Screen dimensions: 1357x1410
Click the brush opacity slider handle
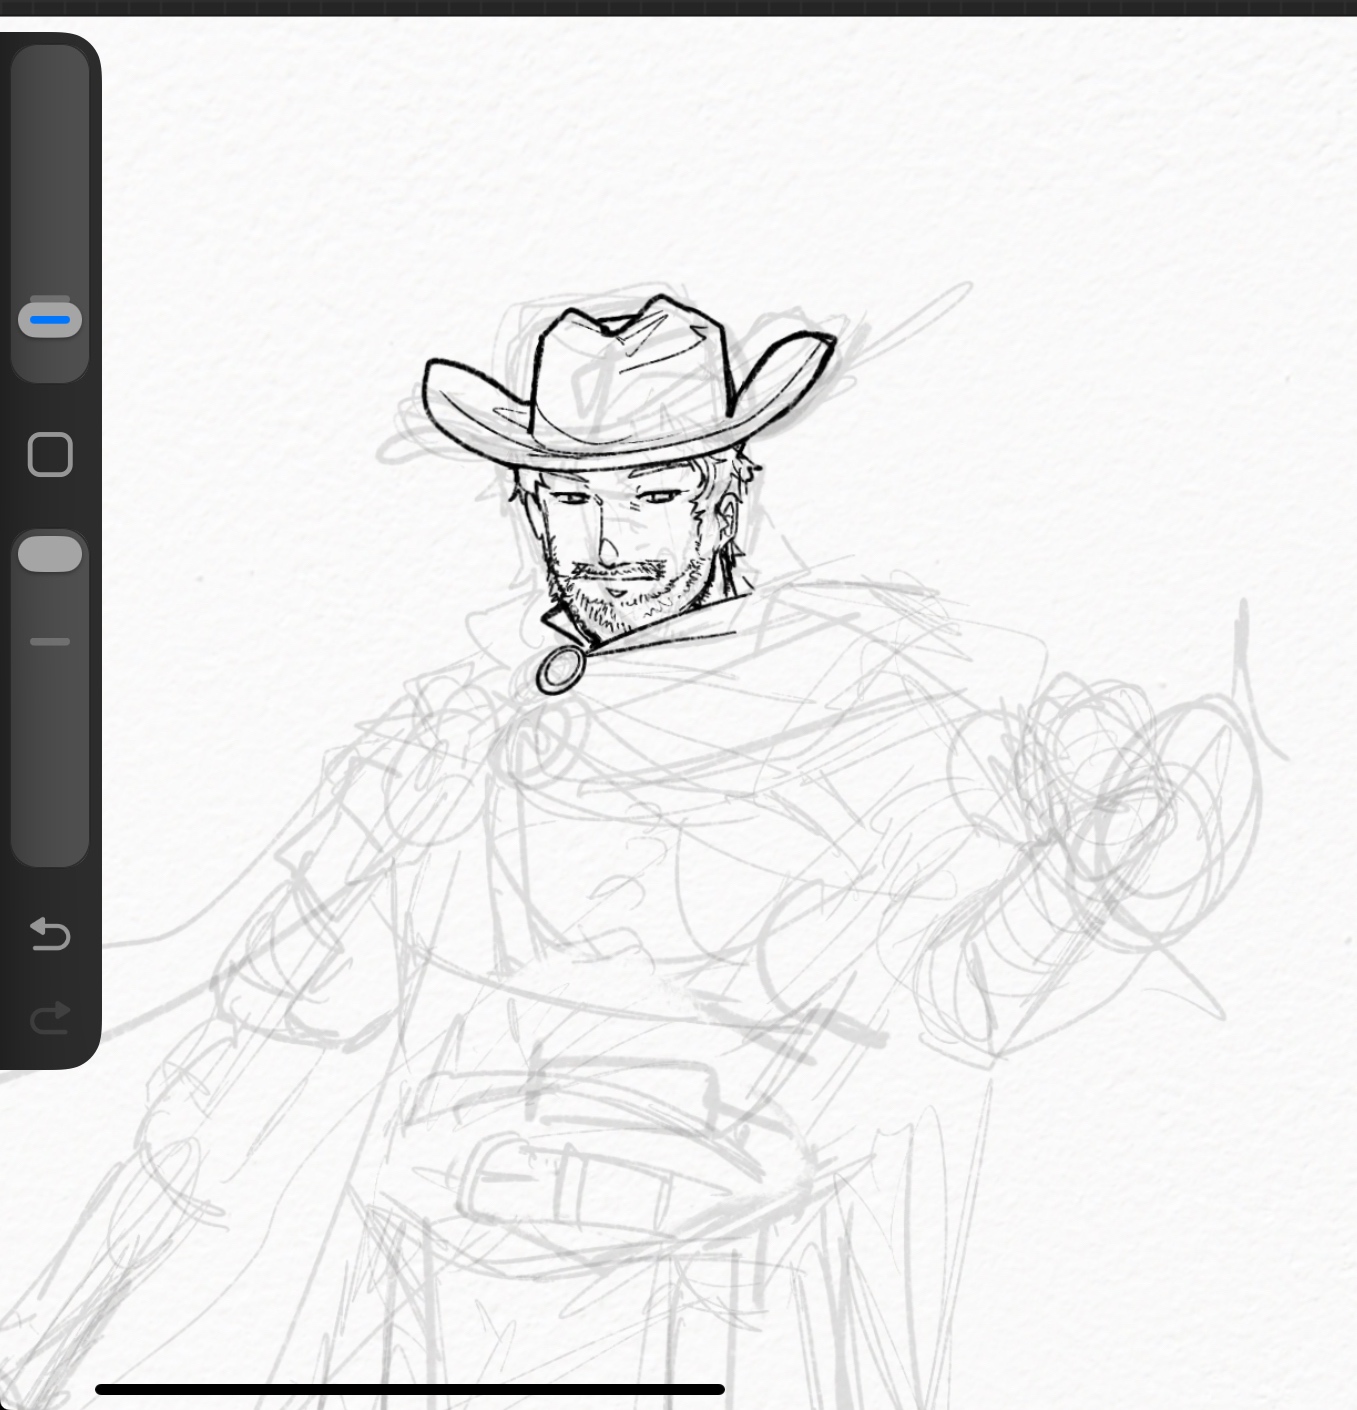[x=50, y=554]
